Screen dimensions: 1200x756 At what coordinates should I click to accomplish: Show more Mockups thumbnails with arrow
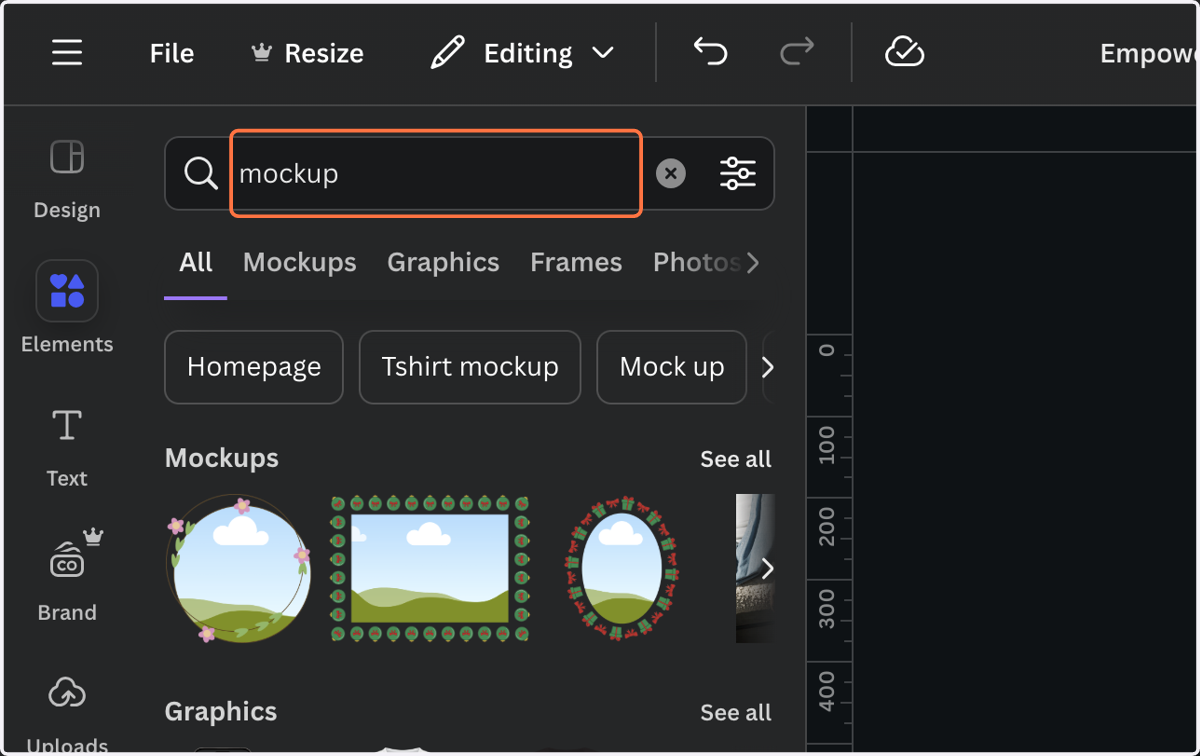point(768,569)
